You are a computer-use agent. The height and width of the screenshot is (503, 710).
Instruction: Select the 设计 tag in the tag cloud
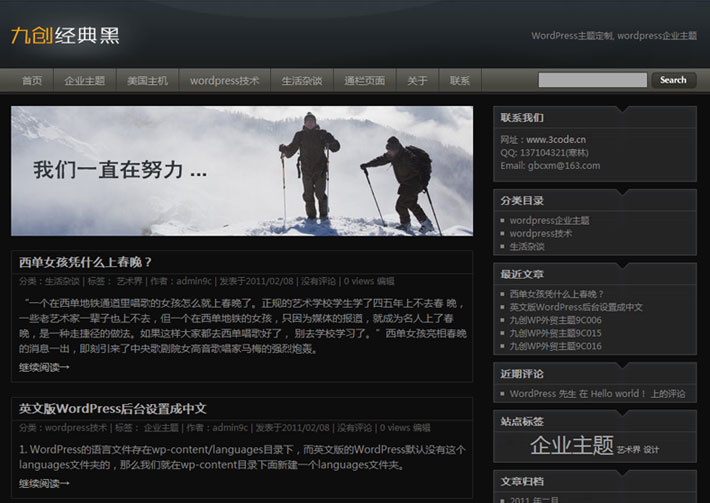tap(651, 450)
